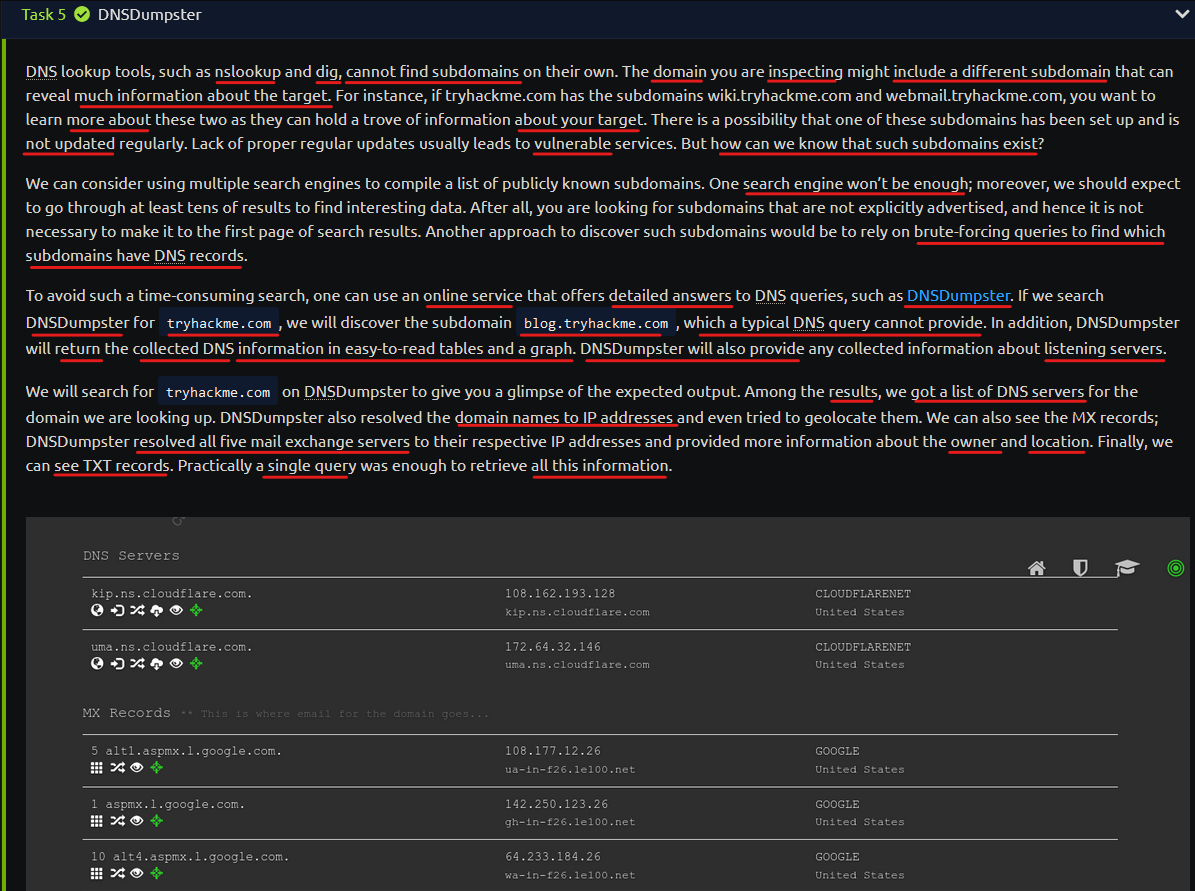Click the green crosshair icon under alt1.aspmx.l.google.com
1195x891 pixels.
(x=156, y=768)
